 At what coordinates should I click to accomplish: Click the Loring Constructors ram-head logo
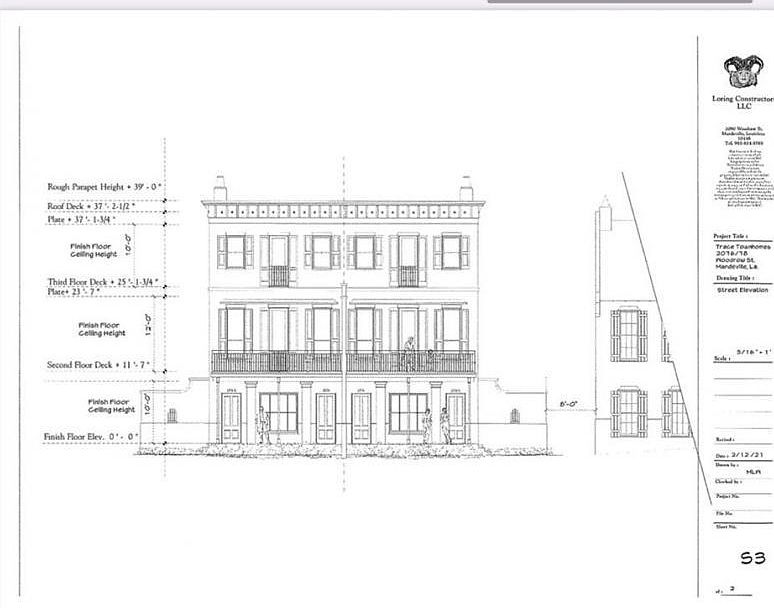743,72
